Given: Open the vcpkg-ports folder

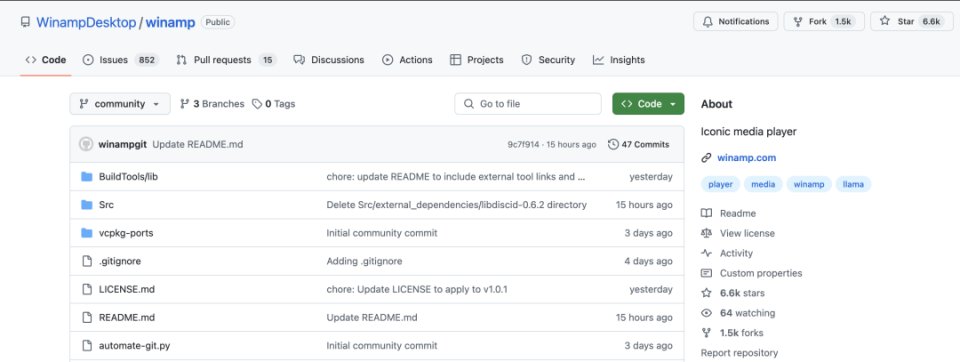Looking at the screenshot, I should (126, 233).
